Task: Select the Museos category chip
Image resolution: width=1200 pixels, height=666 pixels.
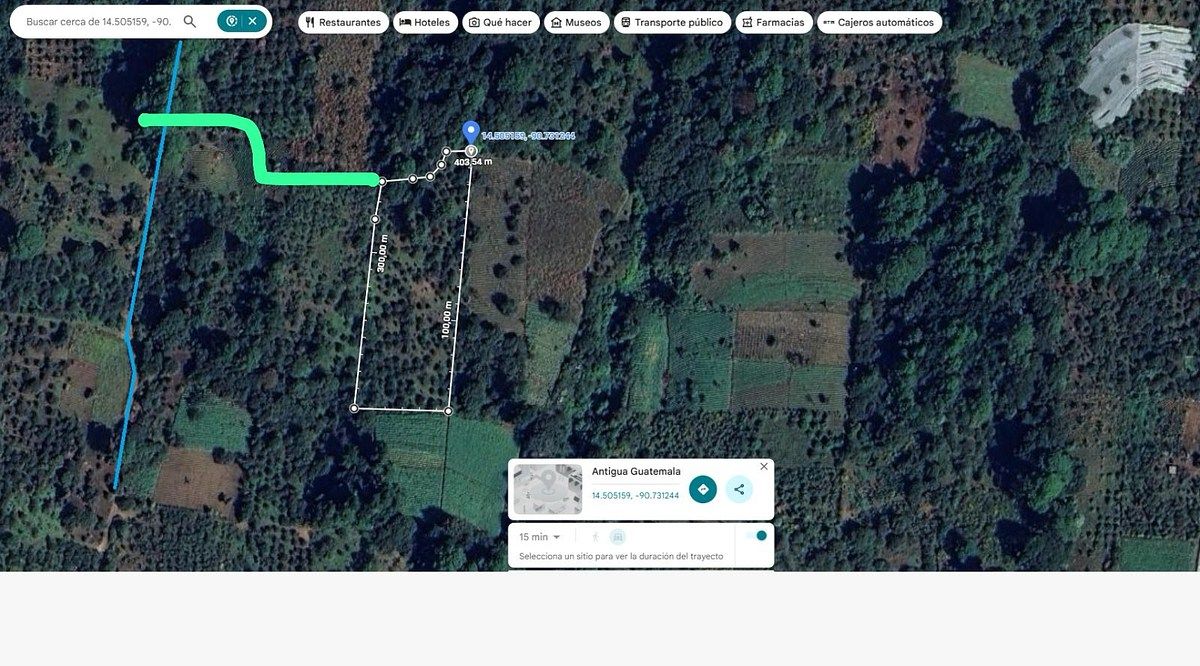Action: pyautogui.click(x=577, y=22)
